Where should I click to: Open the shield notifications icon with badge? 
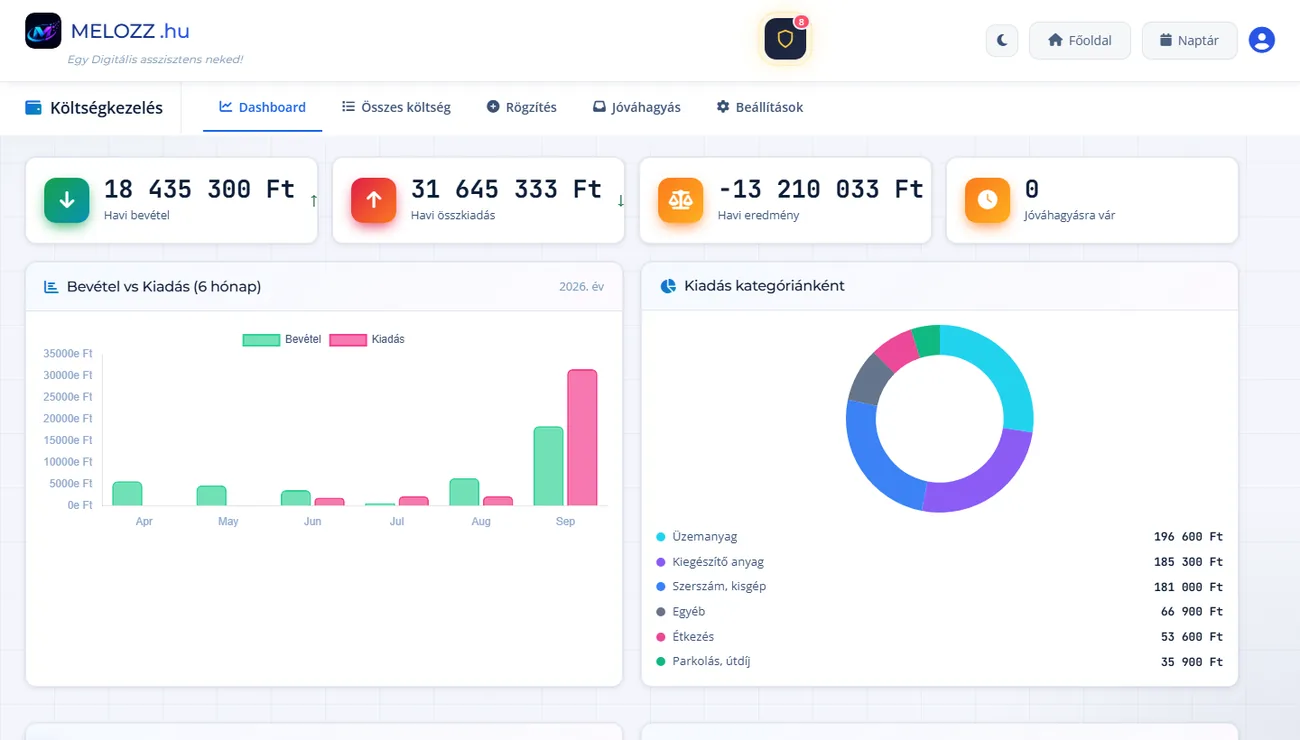[785, 39]
